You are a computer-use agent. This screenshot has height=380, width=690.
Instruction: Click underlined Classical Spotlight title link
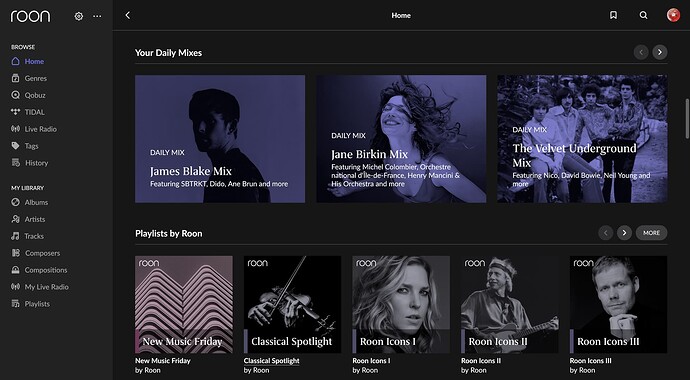point(272,361)
